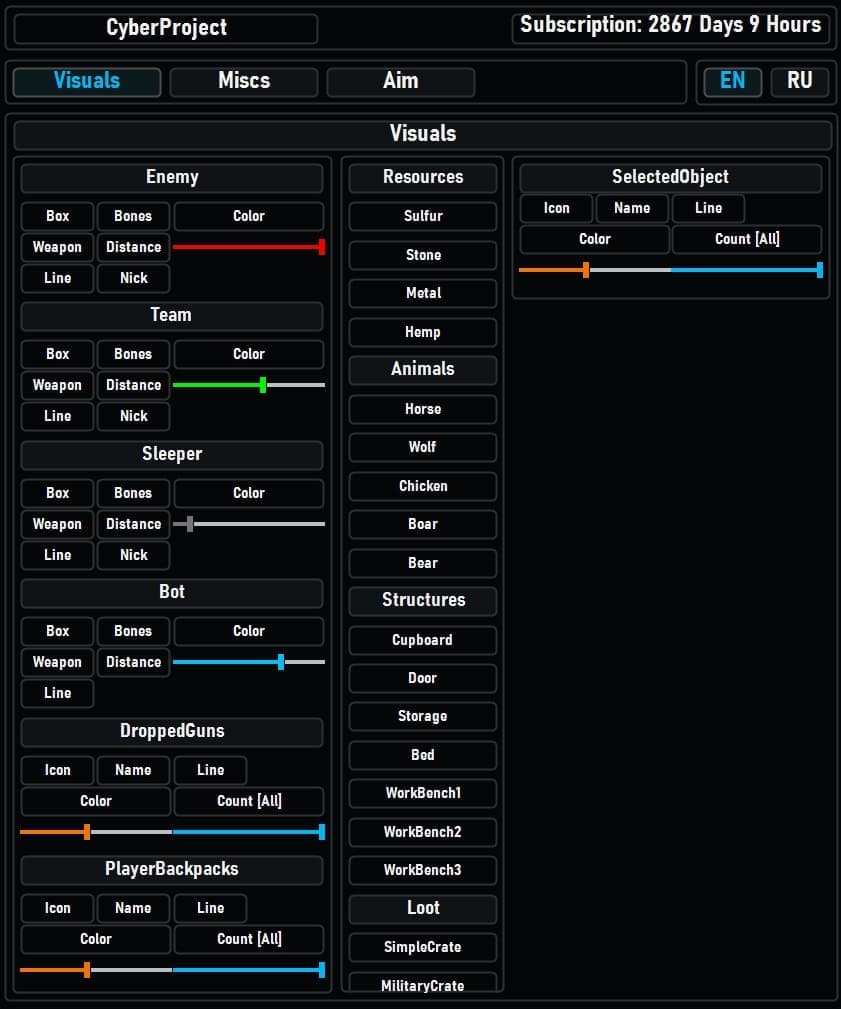Enable the Wolf animal option
Screen dimensions: 841x1009
[x=423, y=447]
